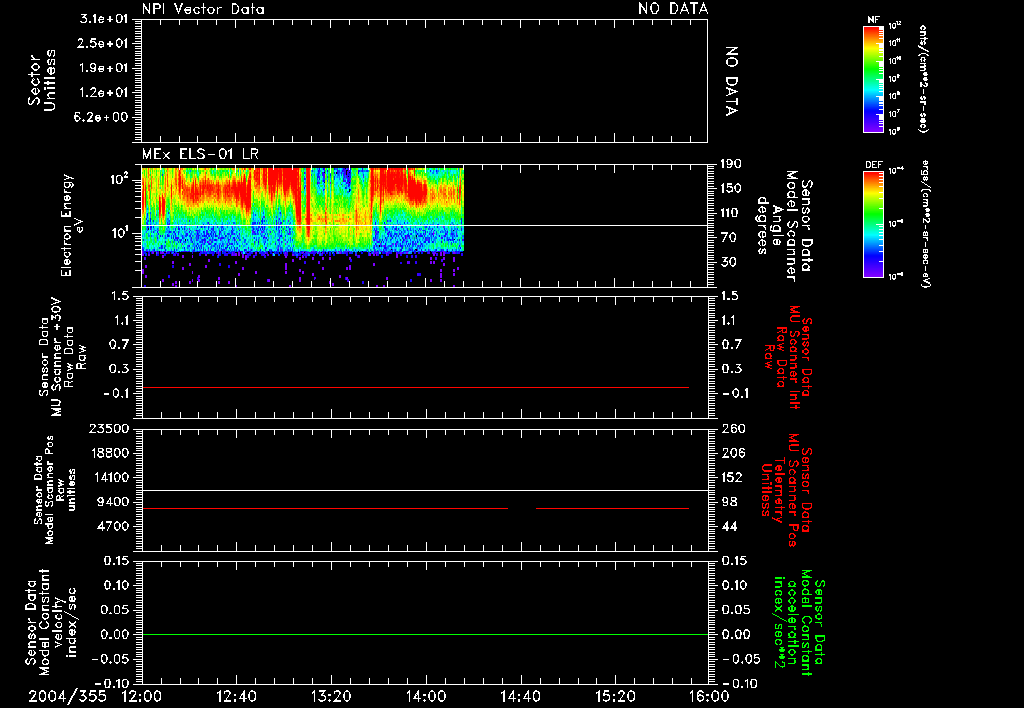Click the red line in the MU Scanner +30V panel
This screenshot has height=708, width=1024.
click(415, 387)
